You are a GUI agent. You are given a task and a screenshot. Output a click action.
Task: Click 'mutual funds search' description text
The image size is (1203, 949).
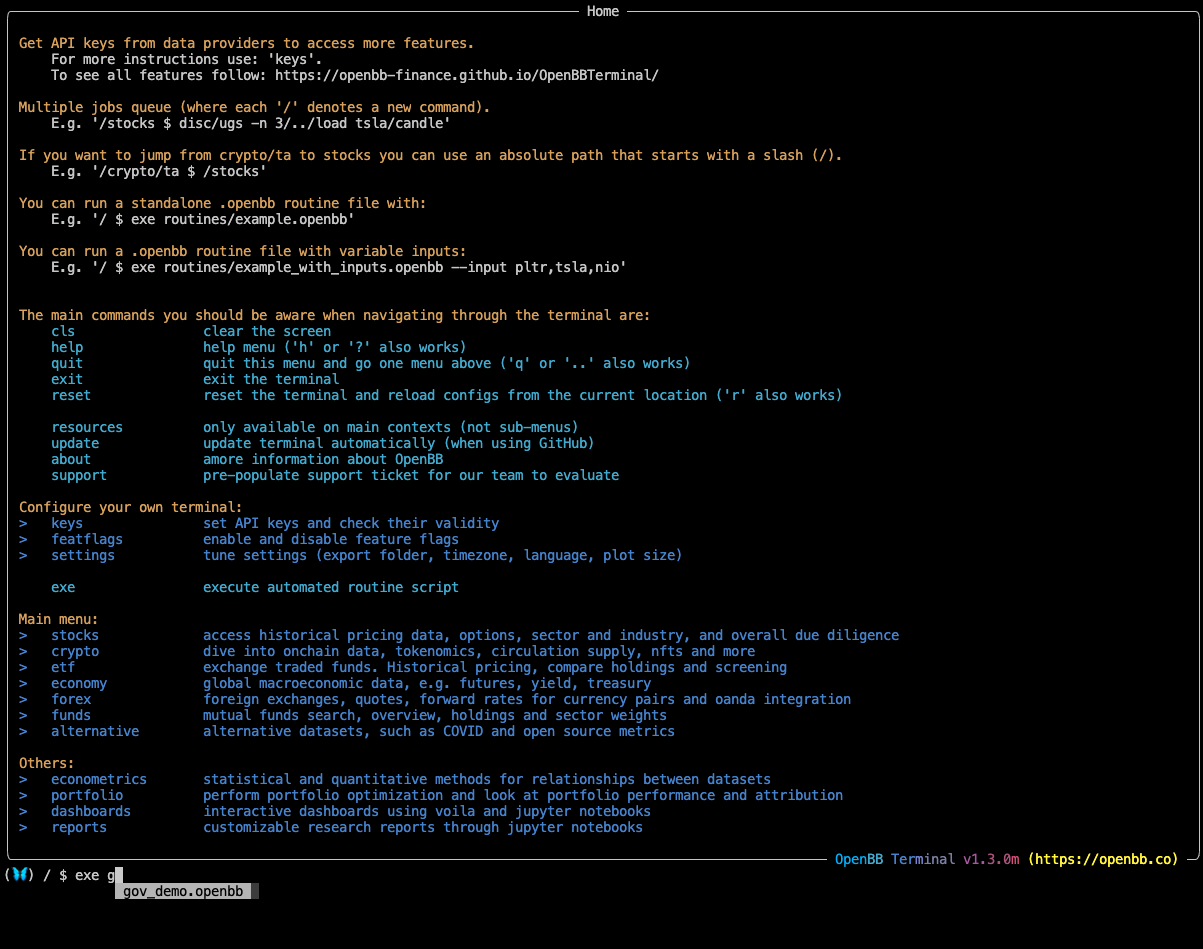point(435,715)
